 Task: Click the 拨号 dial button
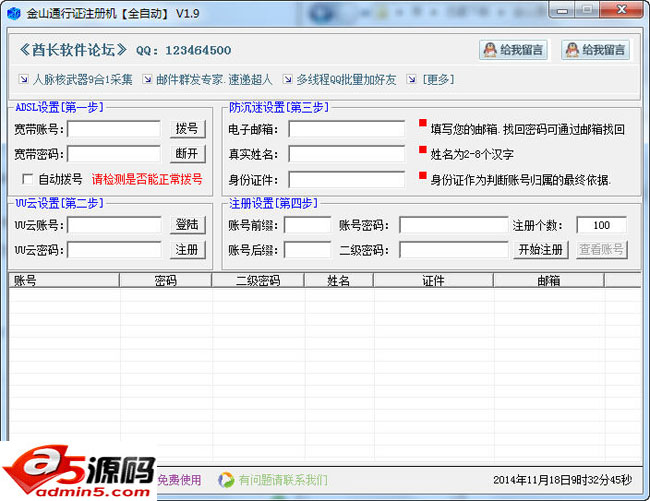tap(187, 129)
